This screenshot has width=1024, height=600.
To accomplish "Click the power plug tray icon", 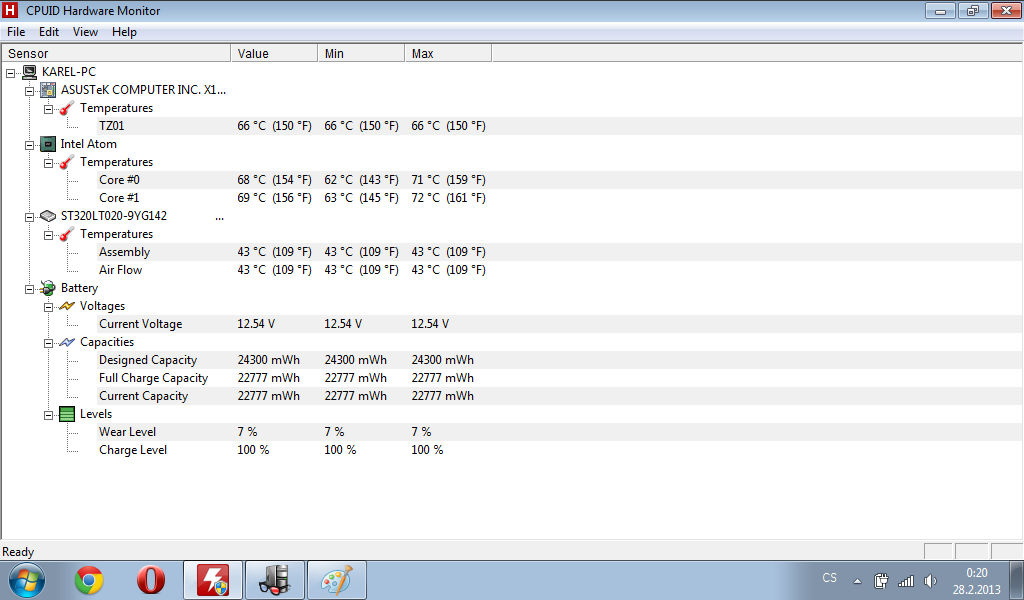I will [x=881, y=580].
